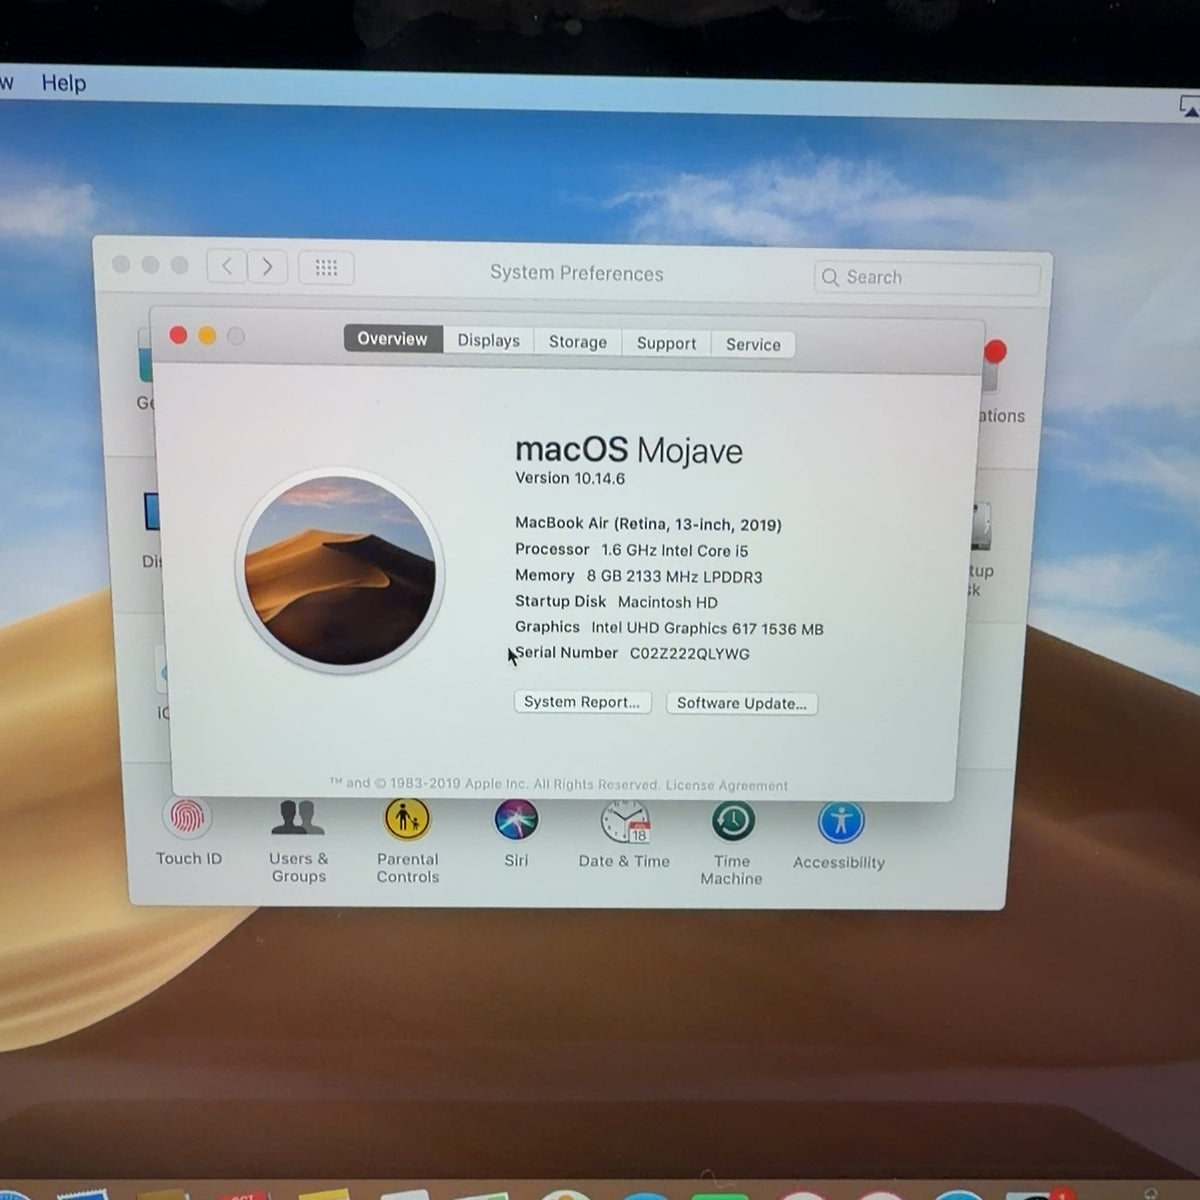Switch to the Storage tab

click(x=578, y=342)
